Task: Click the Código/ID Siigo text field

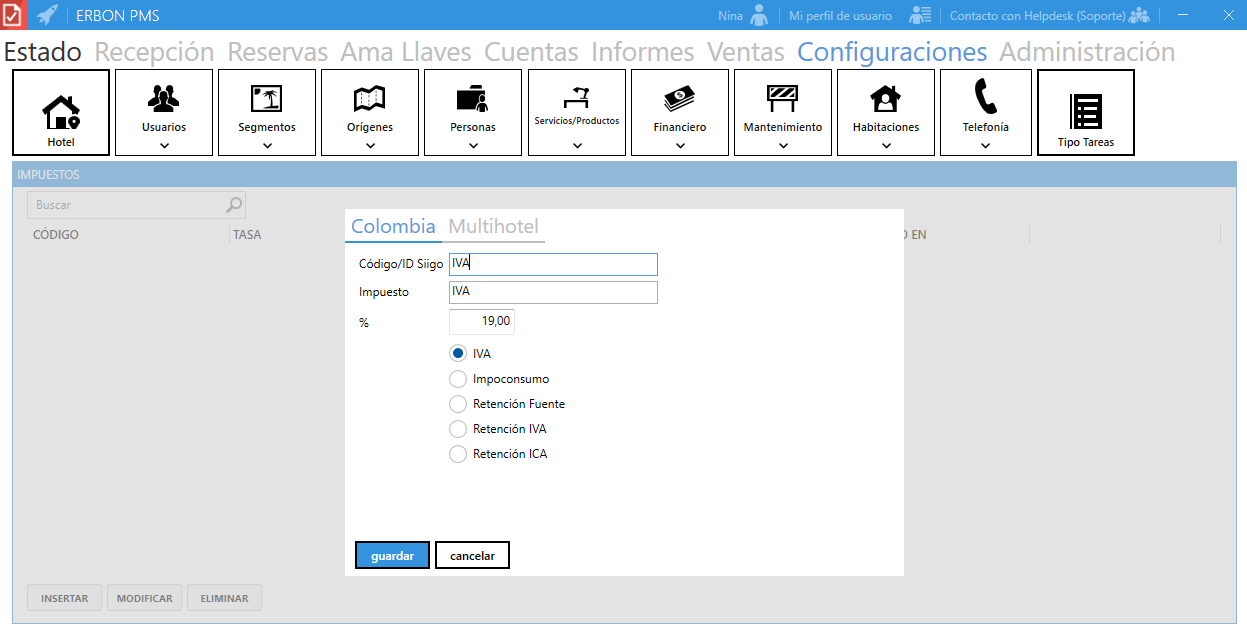Action: point(553,264)
